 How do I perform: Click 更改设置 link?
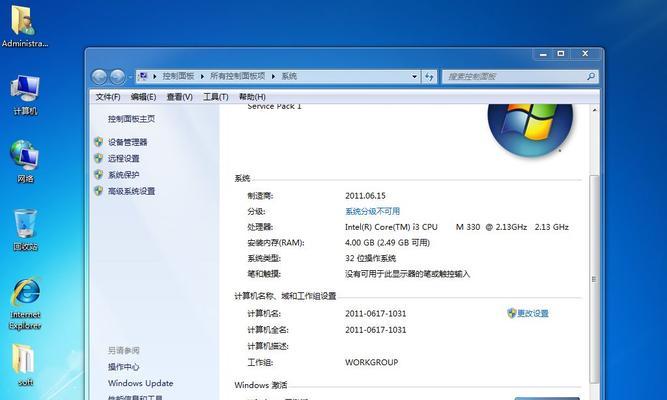pyautogui.click(x=533, y=314)
